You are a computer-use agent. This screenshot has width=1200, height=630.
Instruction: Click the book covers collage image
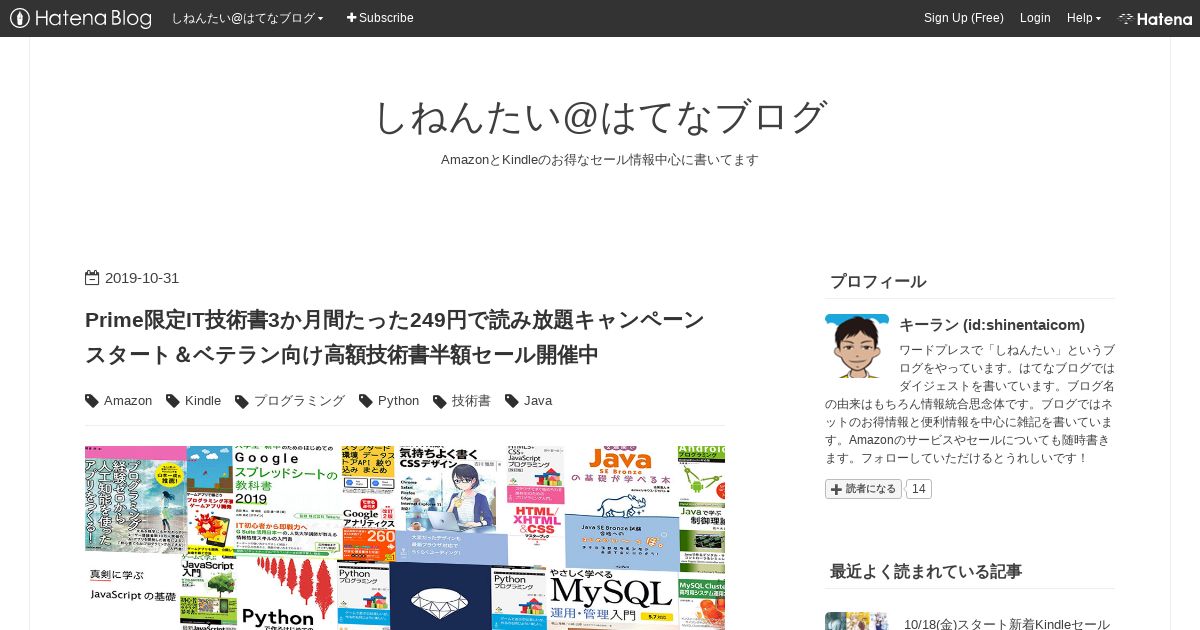click(x=405, y=538)
